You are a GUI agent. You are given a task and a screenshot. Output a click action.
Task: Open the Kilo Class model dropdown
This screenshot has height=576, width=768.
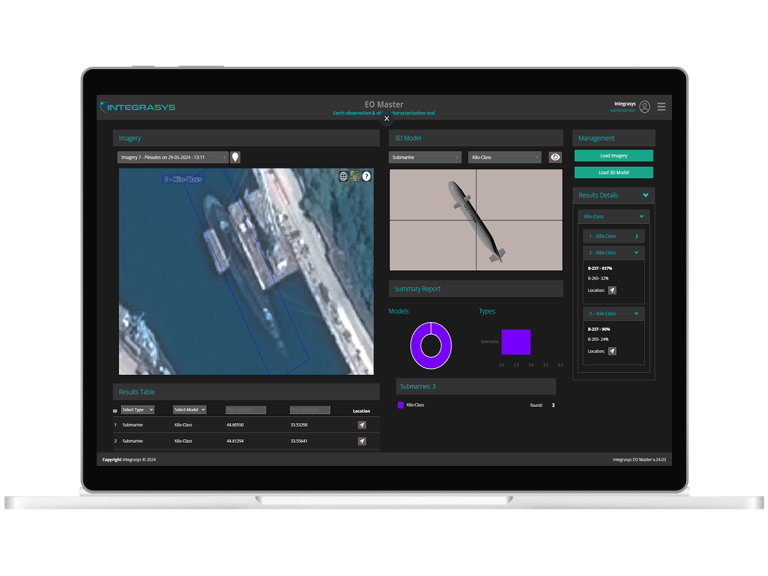[x=504, y=157]
